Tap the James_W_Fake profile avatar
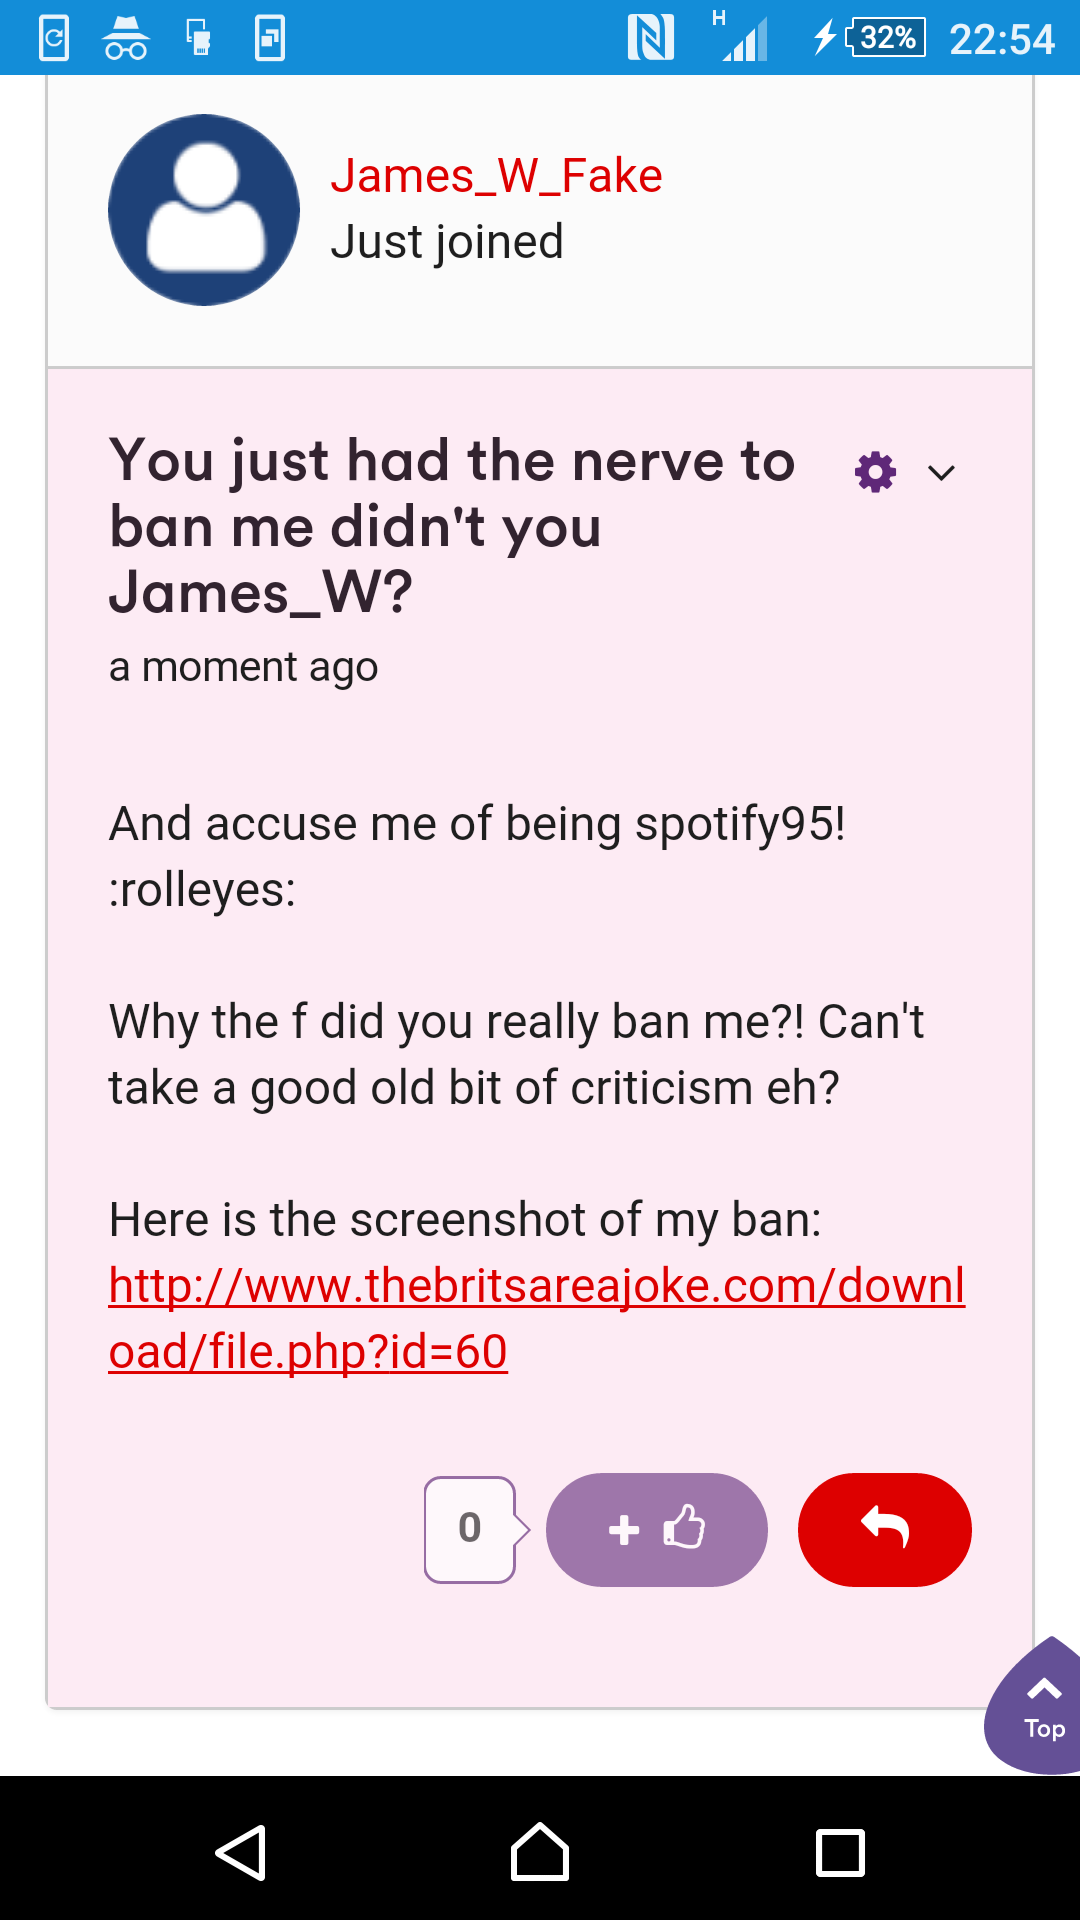Viewport: 1080px width, 1920px height. click(x=204, y=210)
